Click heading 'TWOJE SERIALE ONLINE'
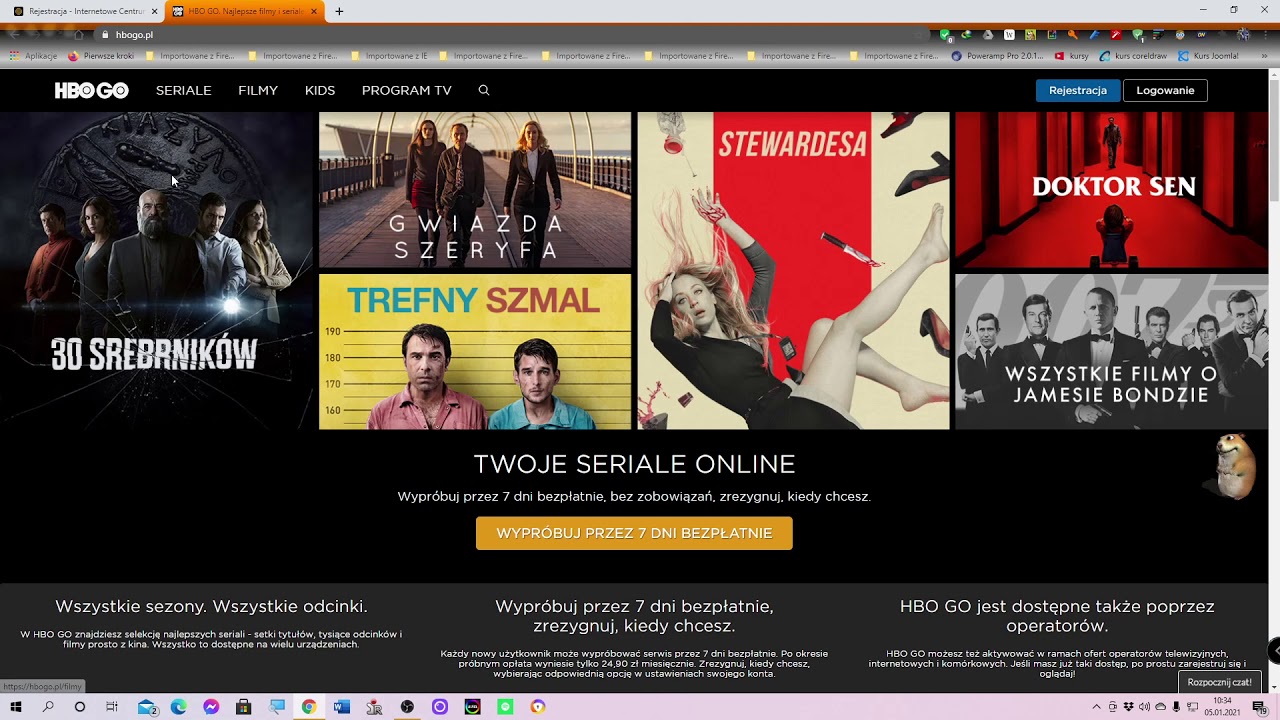This screenshot has height=720, width=1280. coord(634,464)
